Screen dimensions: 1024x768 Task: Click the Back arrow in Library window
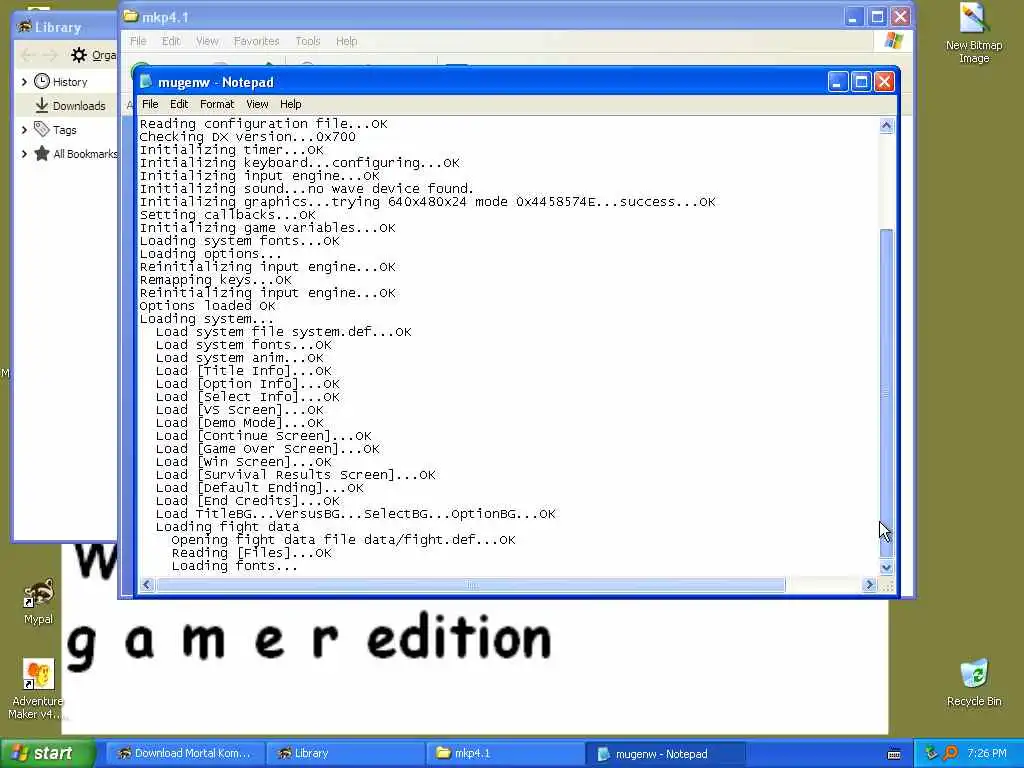pos(27,55)
